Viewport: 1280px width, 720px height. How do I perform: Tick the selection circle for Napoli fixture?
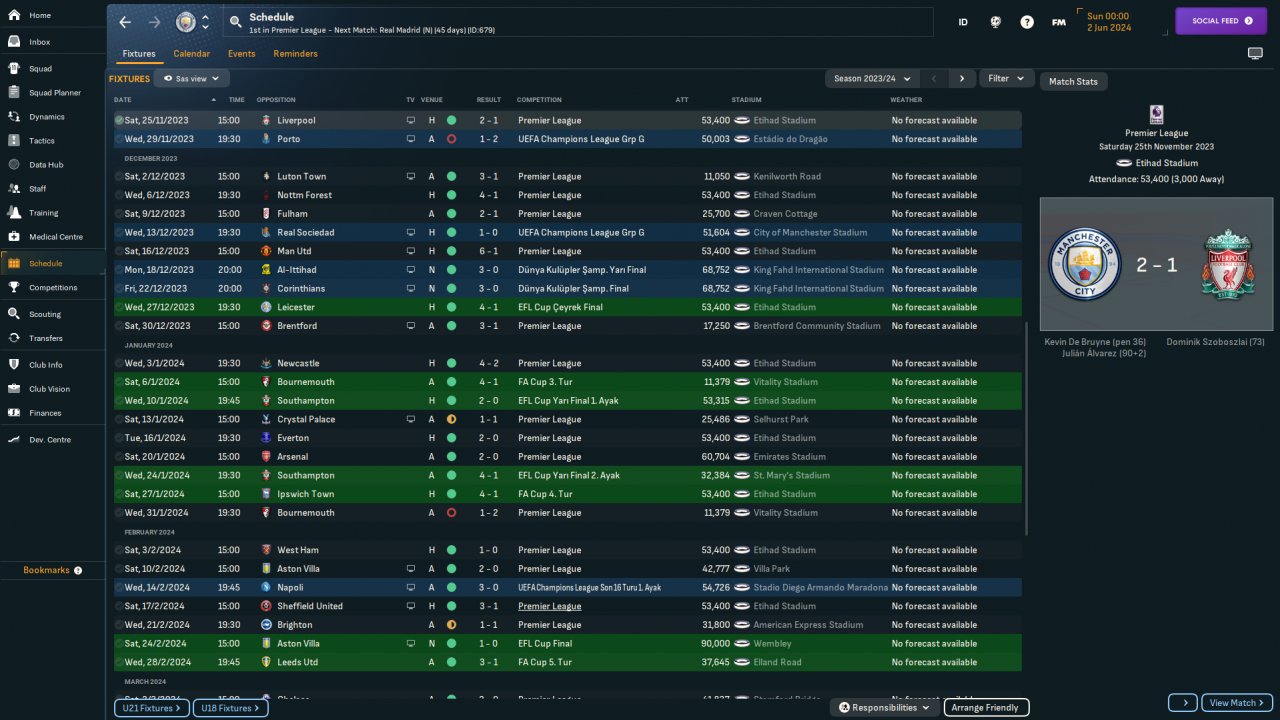point(119,587)
